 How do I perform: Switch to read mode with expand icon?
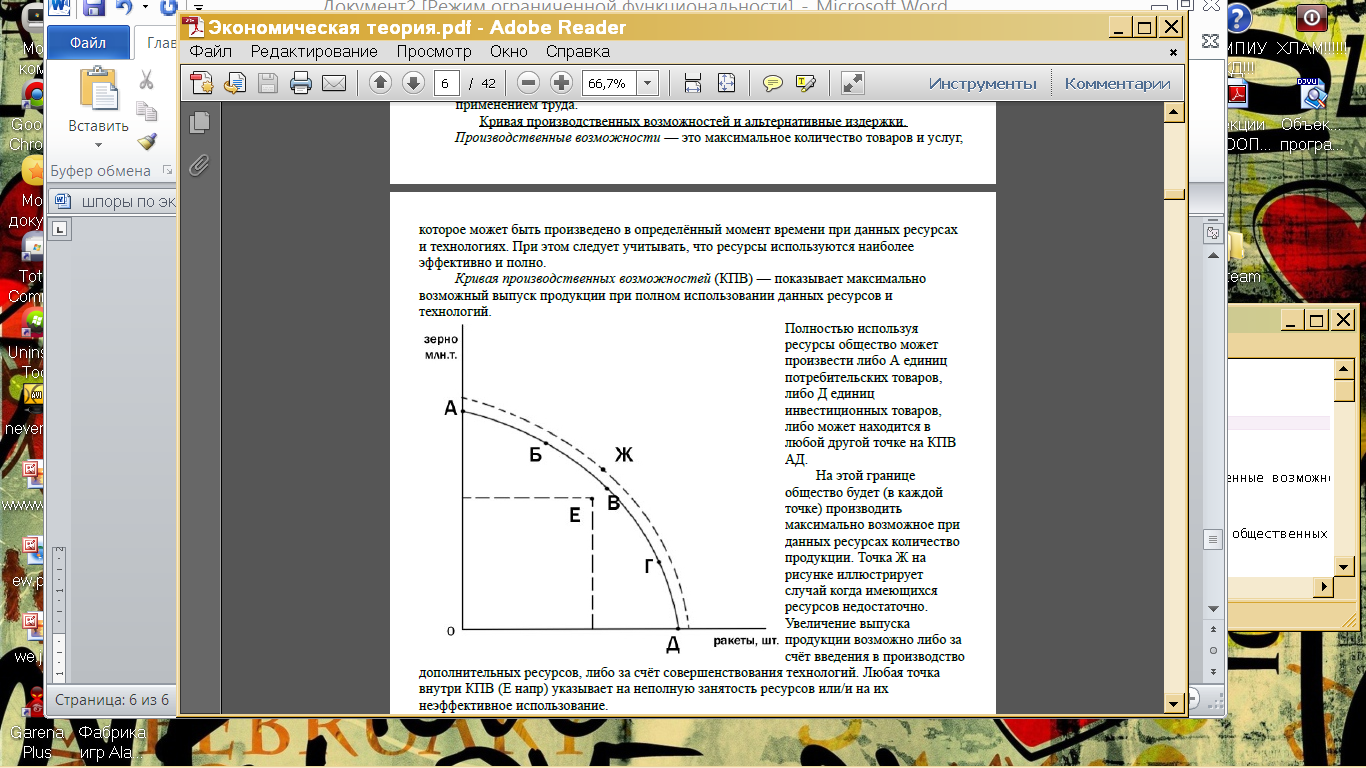pos(852,83)
